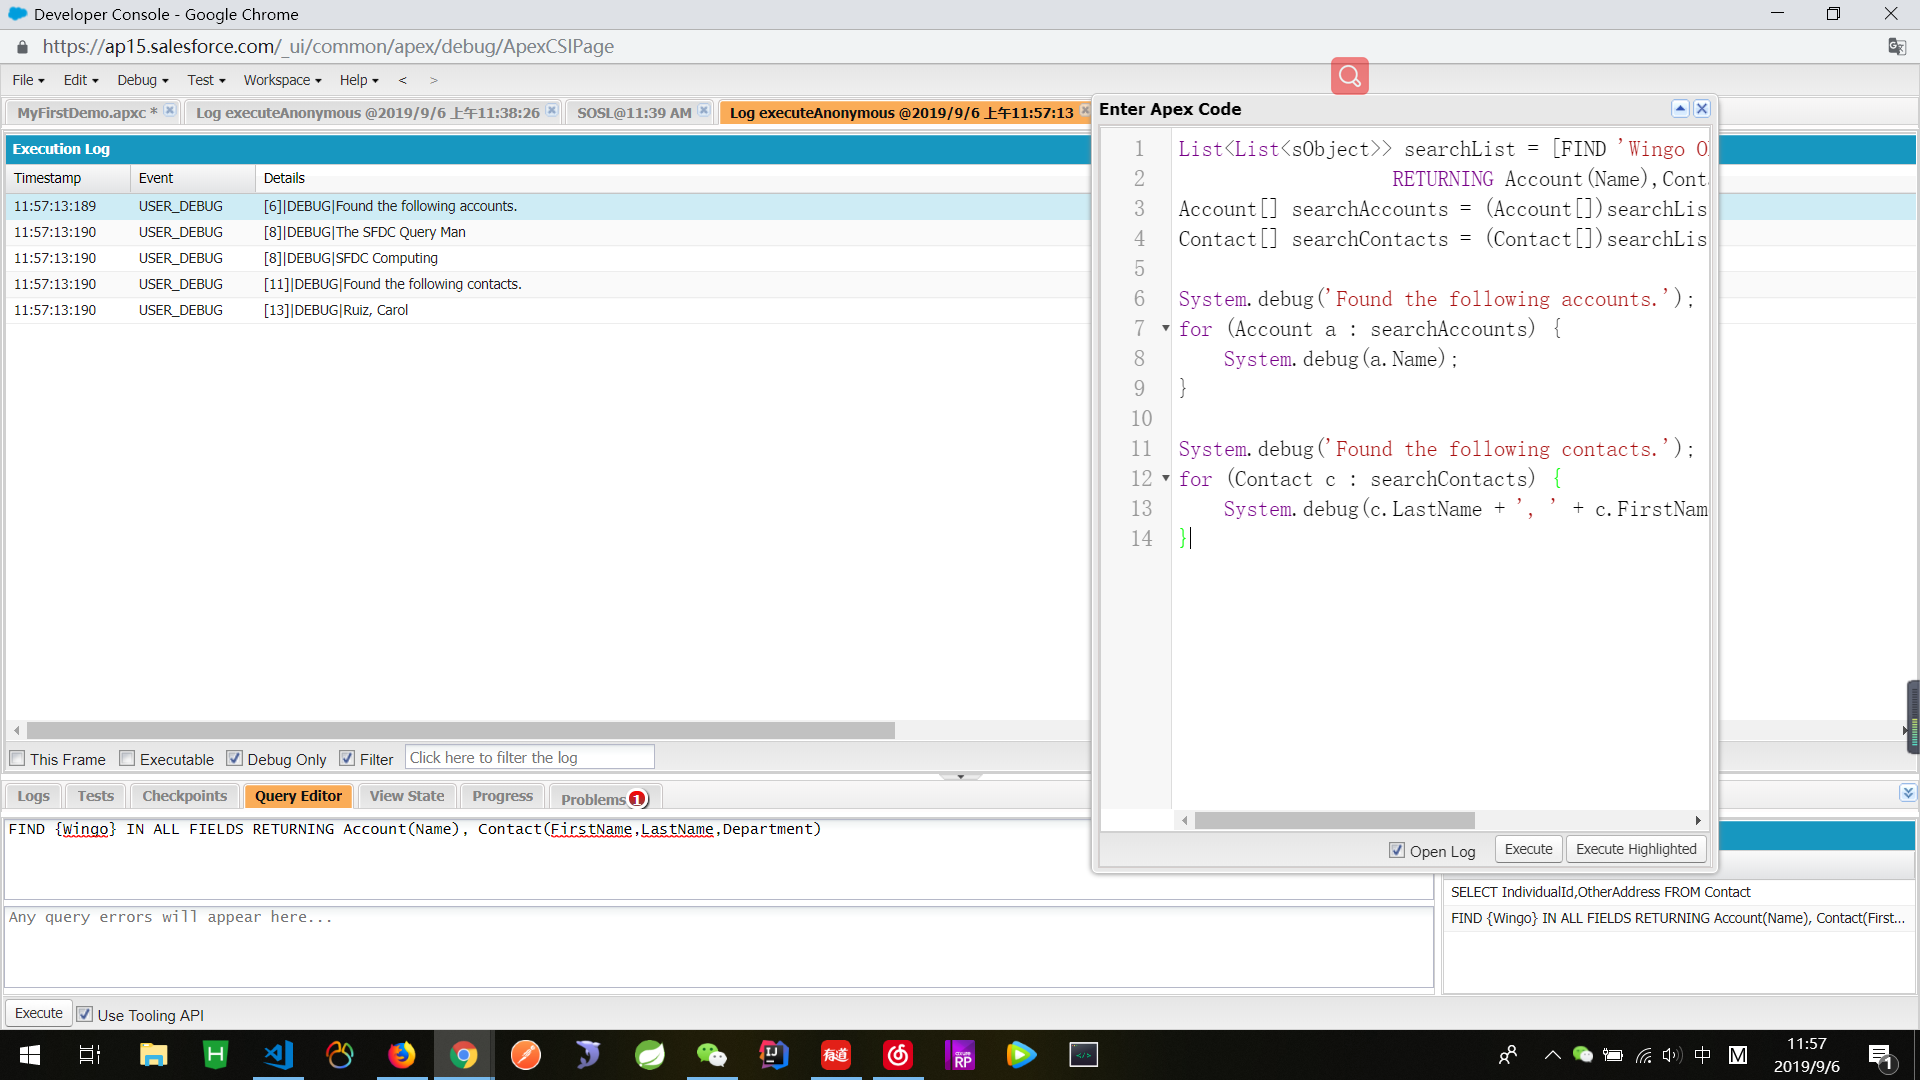Collapse code fold at line 7
This screenshot has height=1080, width=1920.
click(x=1165, y=328)
